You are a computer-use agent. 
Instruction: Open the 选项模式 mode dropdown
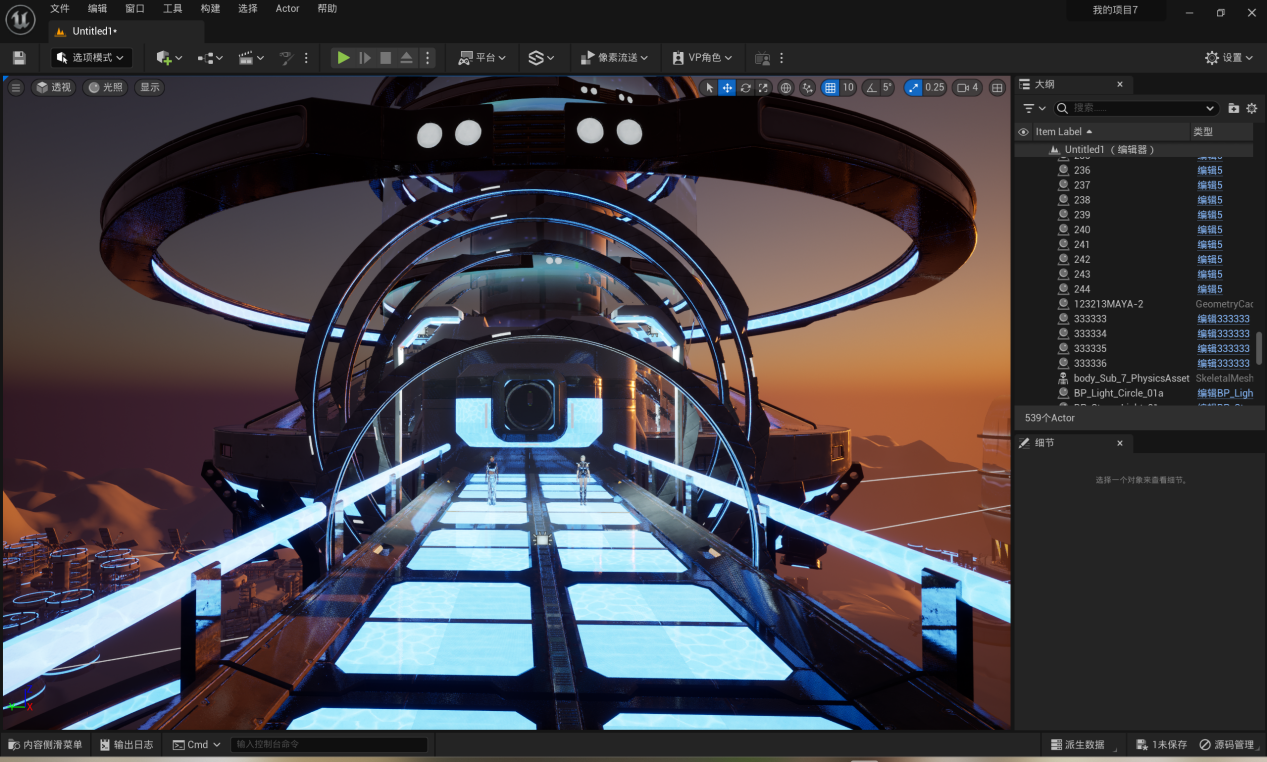pyautogui.click(x=91, y=58)
